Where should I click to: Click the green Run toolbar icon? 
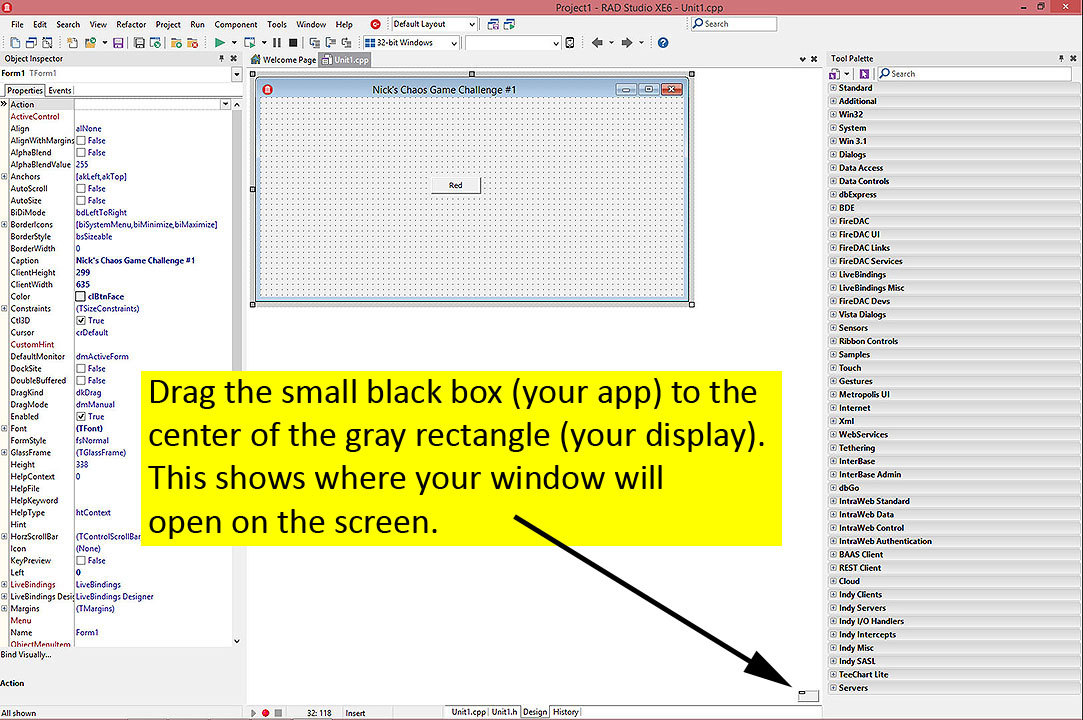point(220,43)
